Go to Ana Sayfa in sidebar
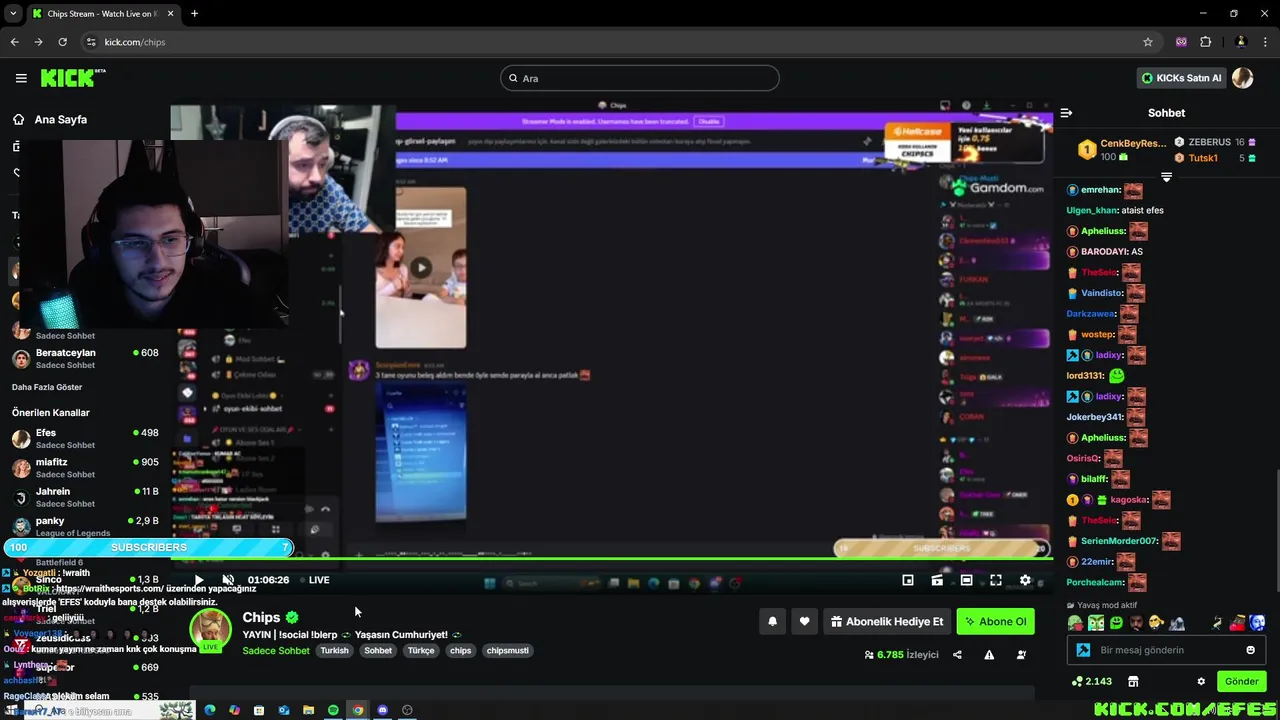Image resolution: width=1280 pixels, height=720 pixels. coord(50,119)
